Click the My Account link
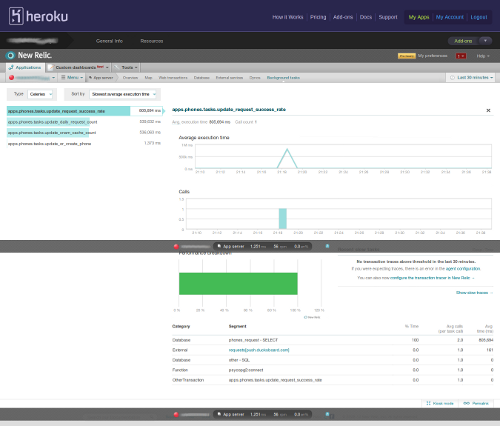This screenshot has width=500, height=426. [x=450, y=17]
